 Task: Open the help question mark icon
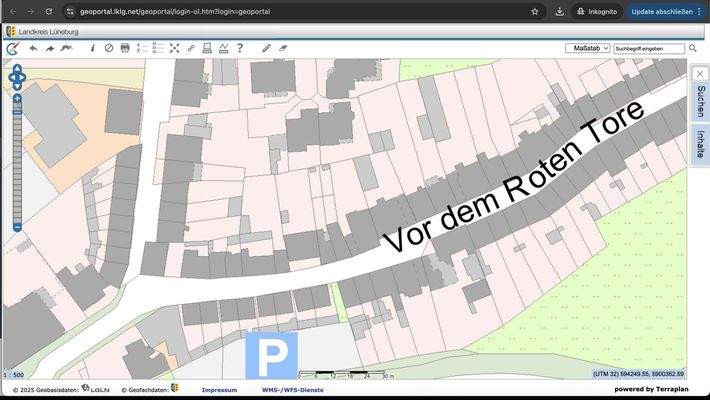pyautogui.click(x=240, y=48)
